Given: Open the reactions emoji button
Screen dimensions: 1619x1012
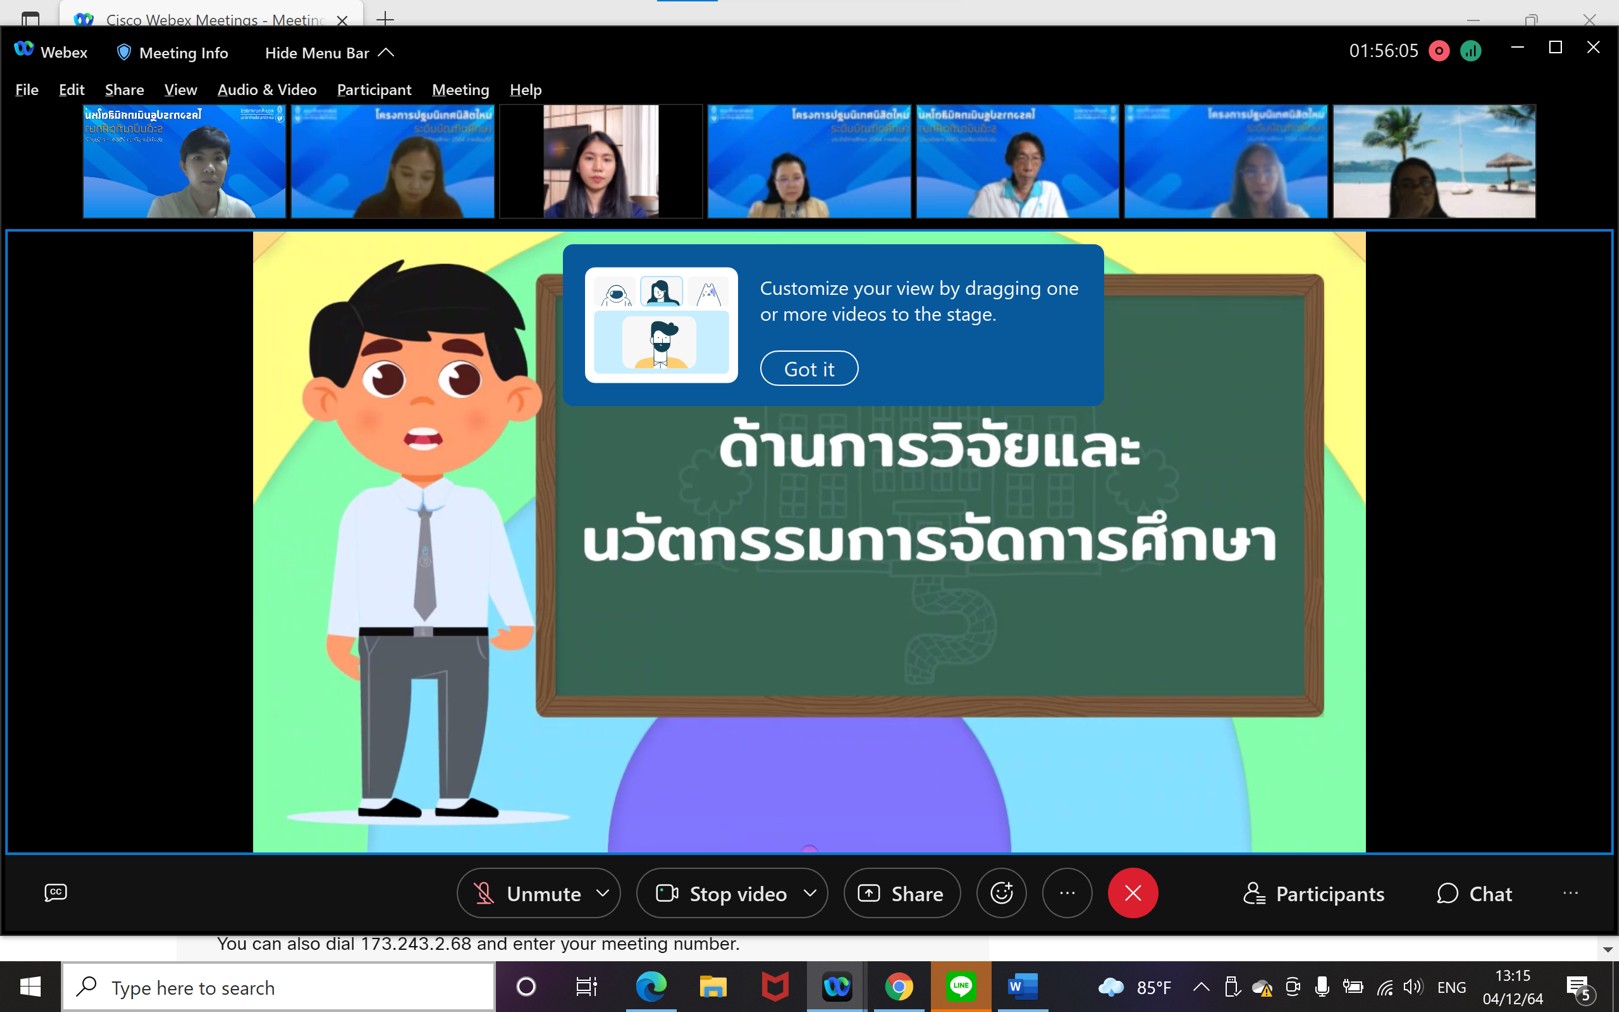Looking at the screenshot, I should (1001, 893).
